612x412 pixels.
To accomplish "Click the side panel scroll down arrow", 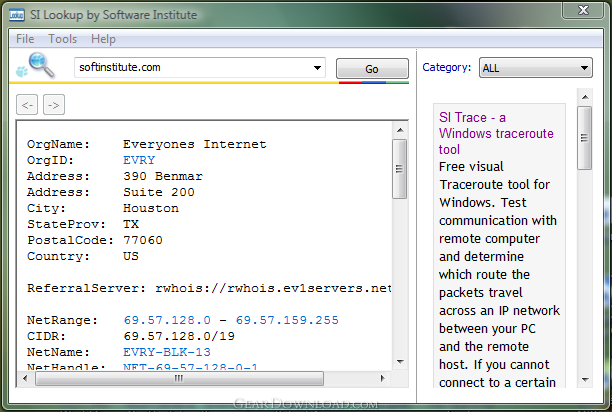I will pyautogui.click(x=585, y=379).
